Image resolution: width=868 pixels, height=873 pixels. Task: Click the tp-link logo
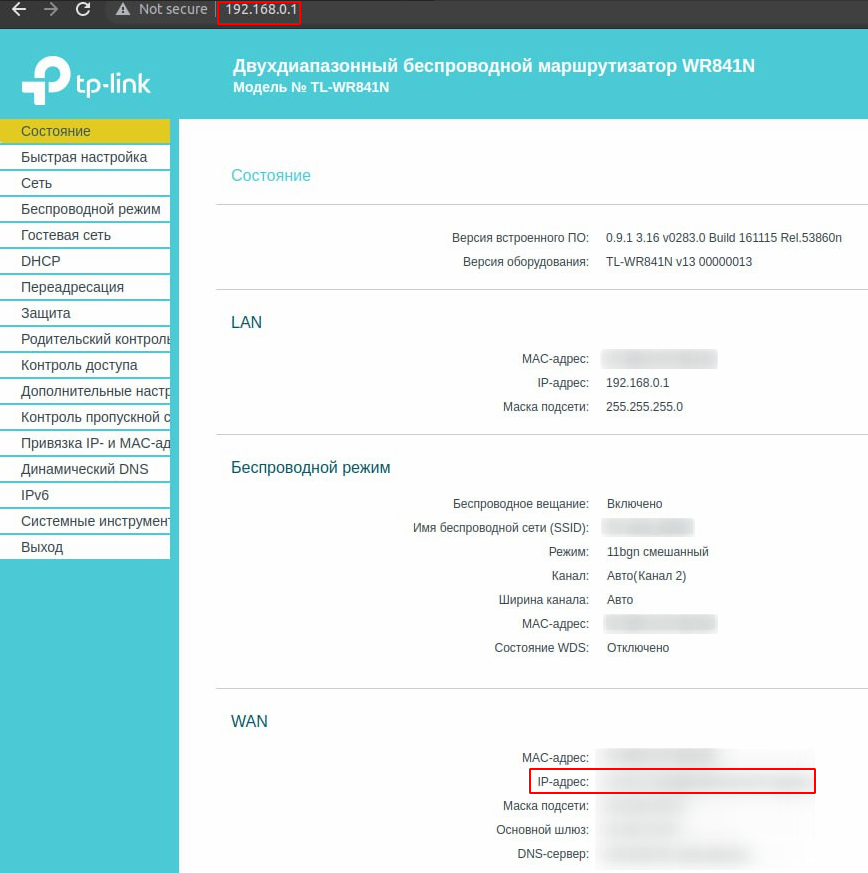click(86, 82)
